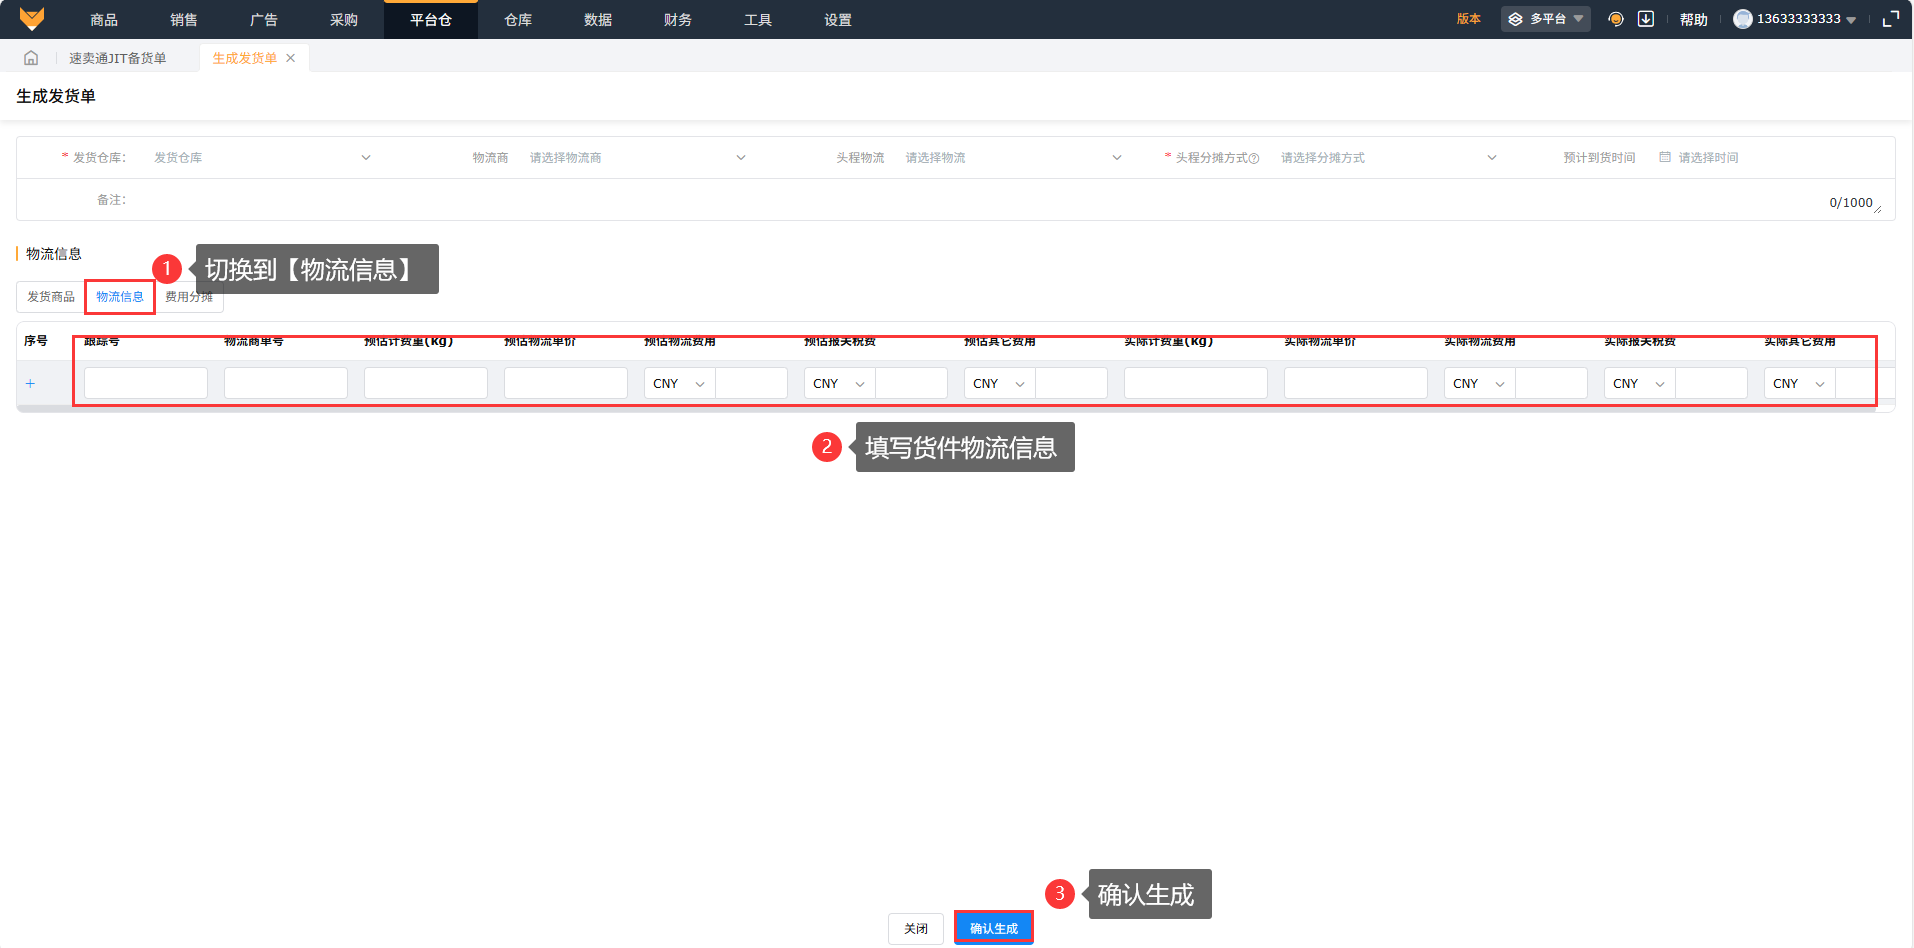1914x948 pixels.
Task: Click the user avatar icon
Action: [1743, 19]
